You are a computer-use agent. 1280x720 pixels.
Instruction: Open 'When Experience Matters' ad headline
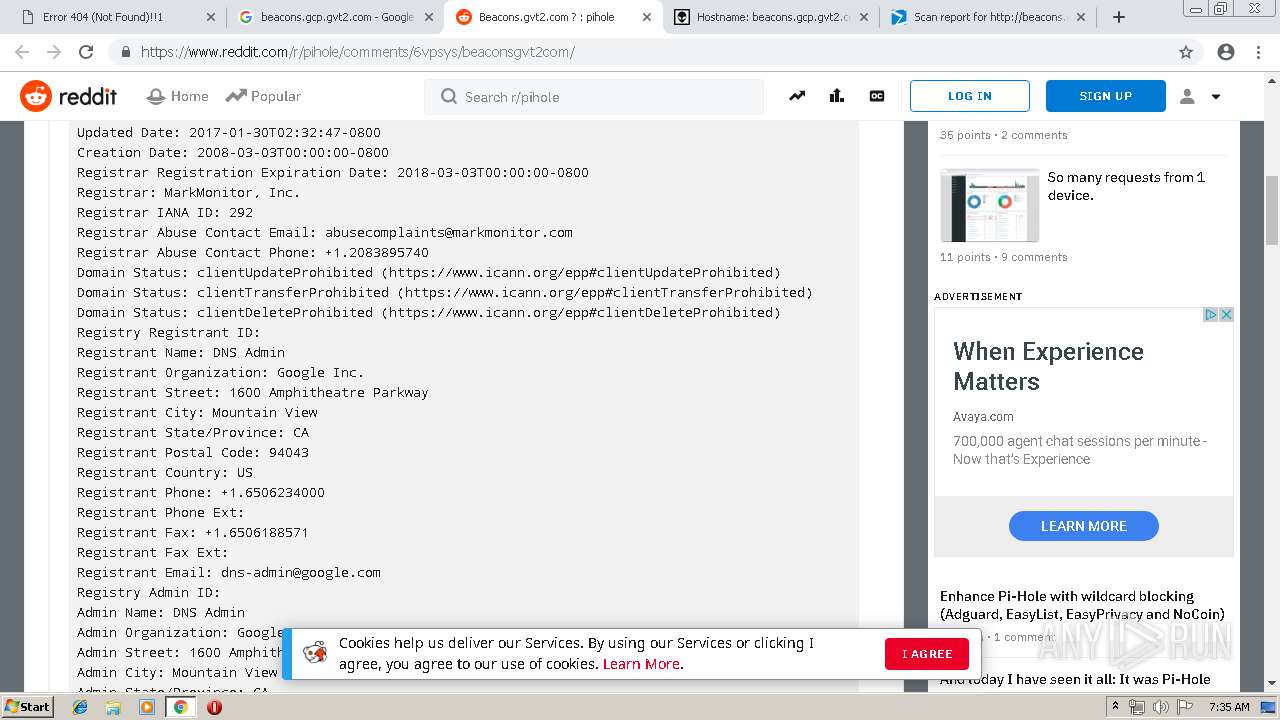[1048, 366]
